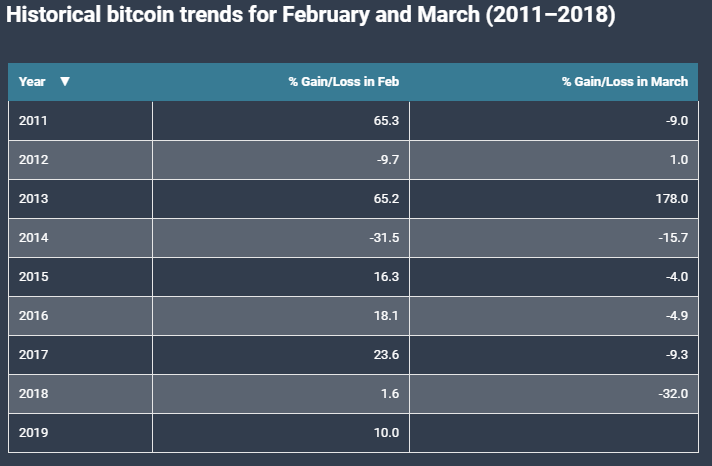Select the 2016 year cell
The image size is (712, 466).
(x=33, y=316)
